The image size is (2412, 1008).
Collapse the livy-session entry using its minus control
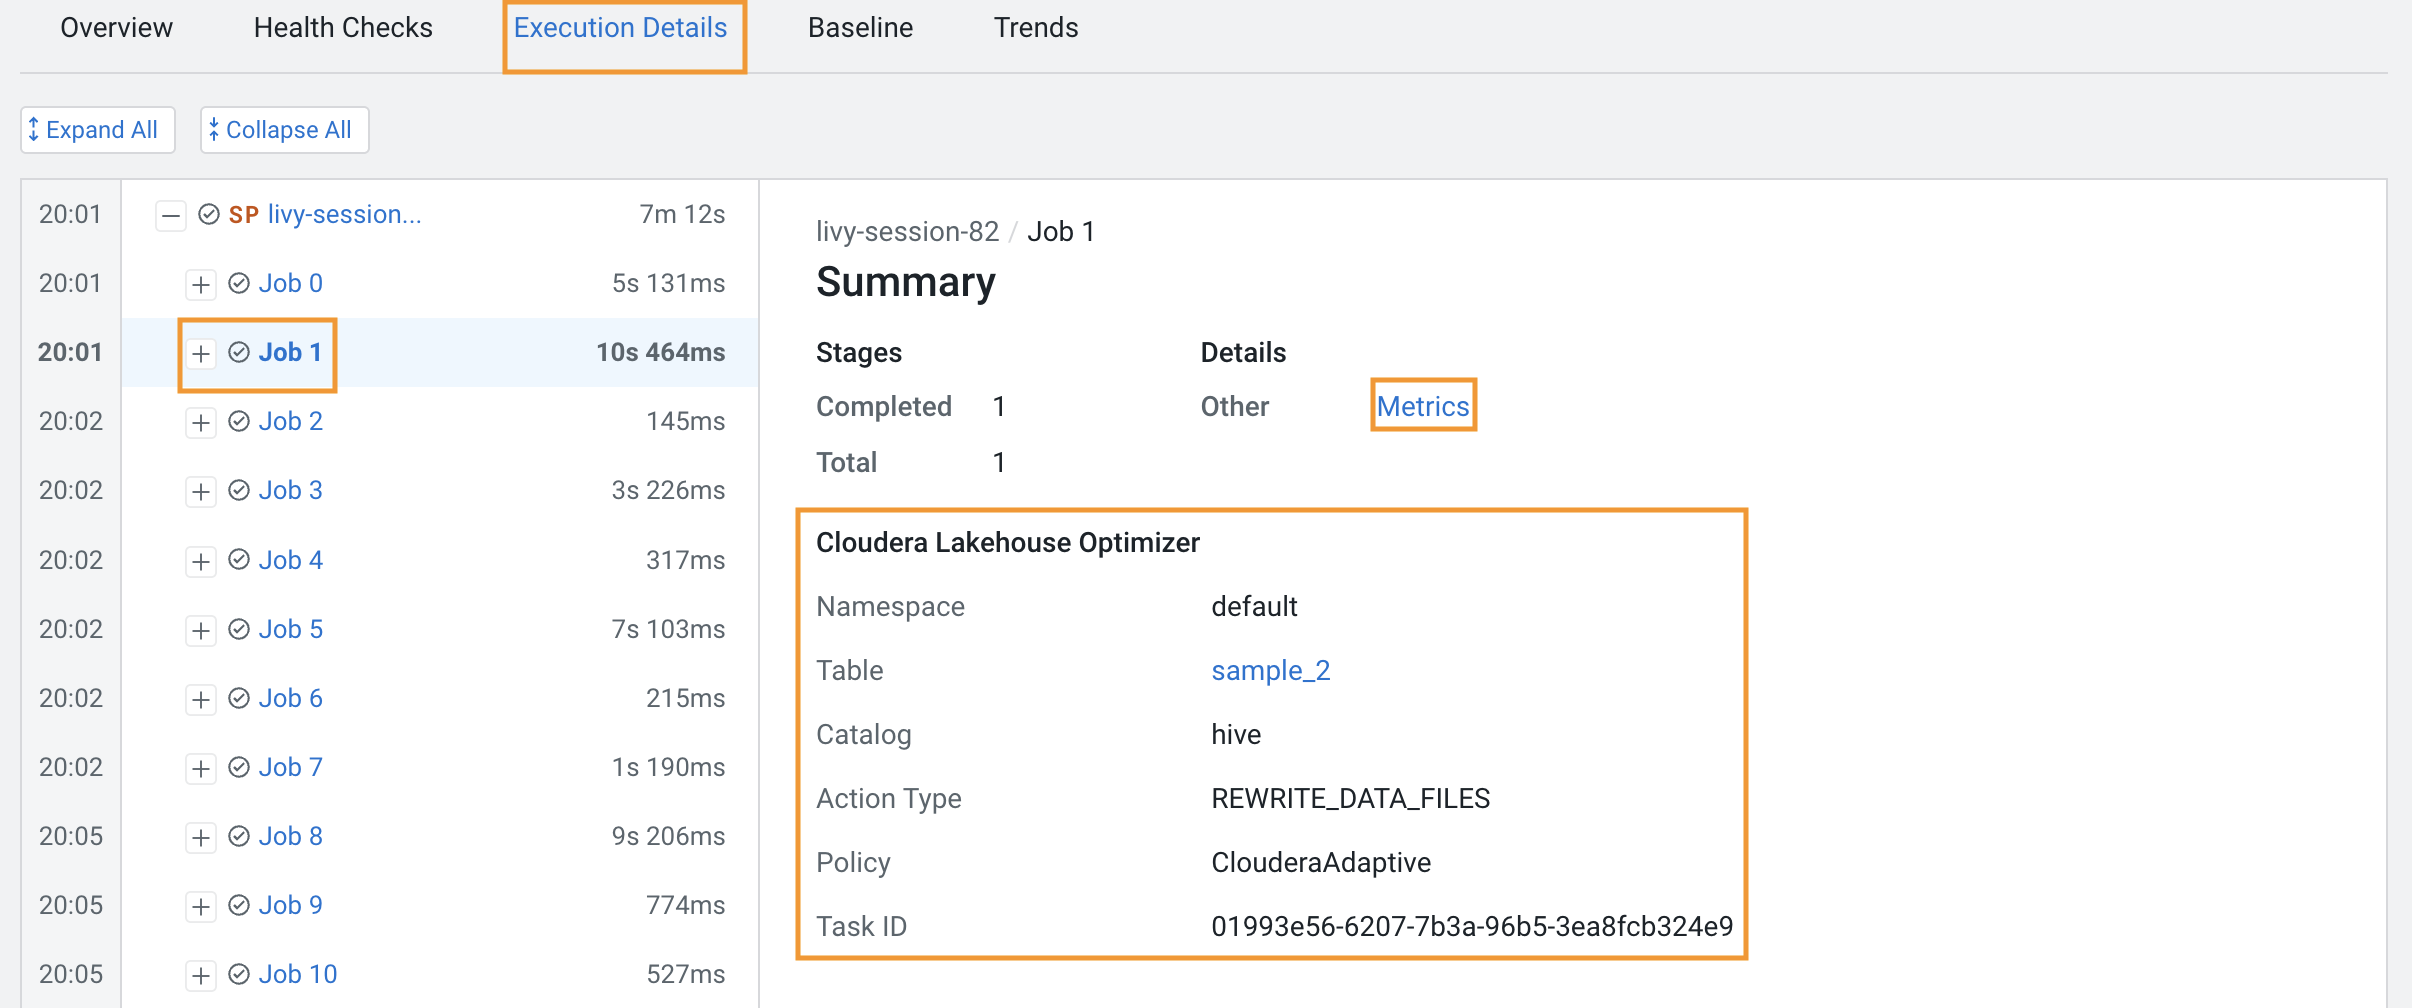coord(171,214)
